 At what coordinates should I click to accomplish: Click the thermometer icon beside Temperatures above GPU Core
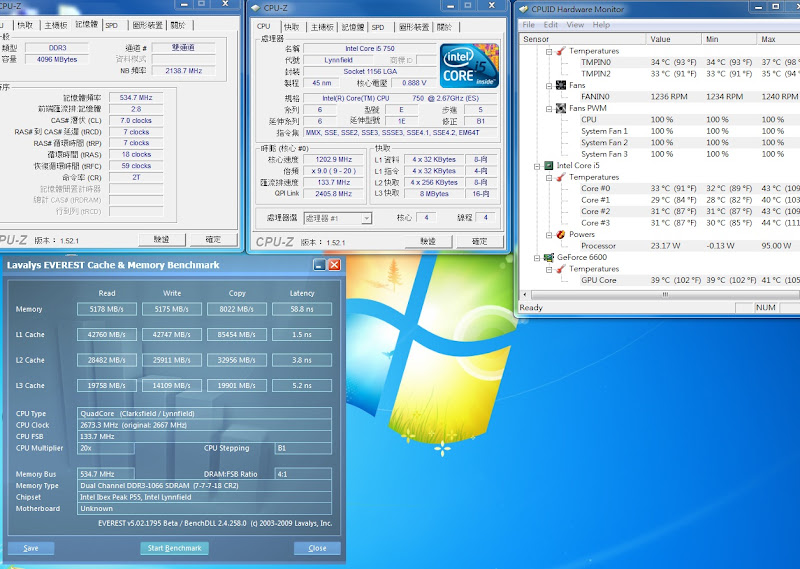(x=561, y=269)
